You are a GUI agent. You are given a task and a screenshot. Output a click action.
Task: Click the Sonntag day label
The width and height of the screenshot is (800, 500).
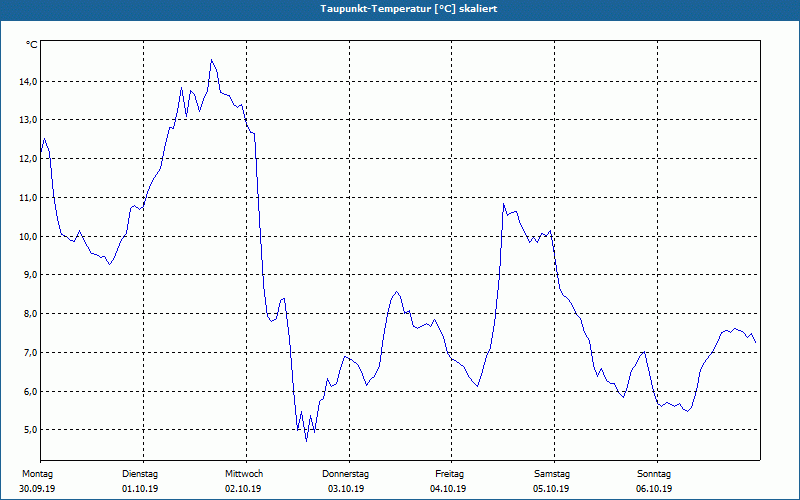tap(654, 474)
